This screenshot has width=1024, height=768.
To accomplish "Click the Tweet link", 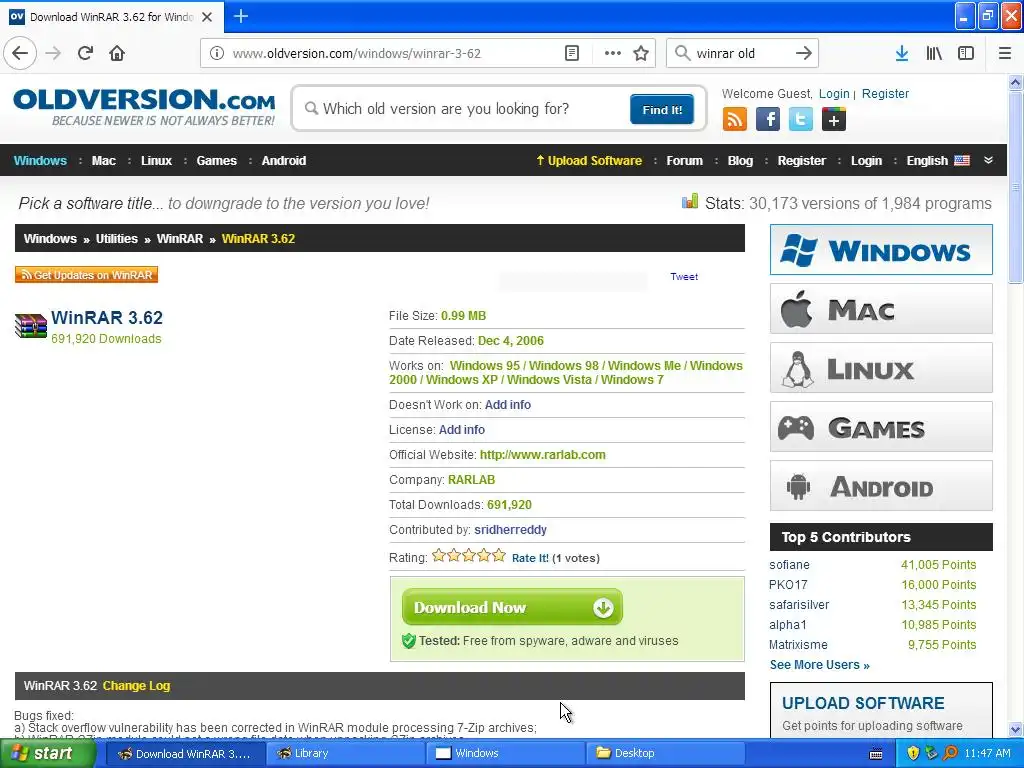I will [x=684, y=276].
